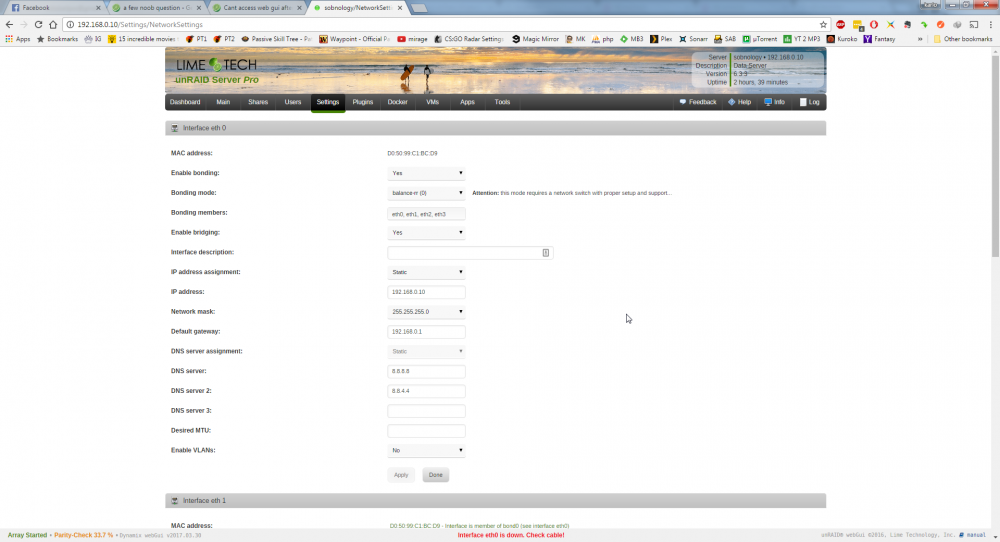1000x542 pixels.
Task: Open MB3 bookmark
Action: click(x=631, y=39)
